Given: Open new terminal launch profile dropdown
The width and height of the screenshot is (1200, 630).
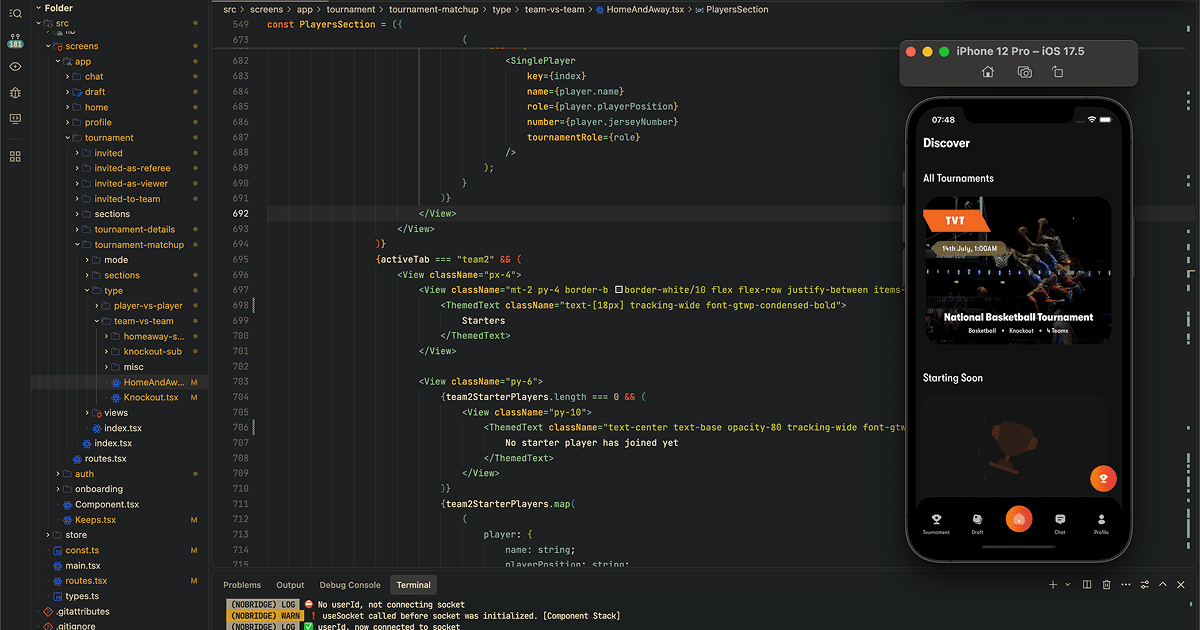Looking at the screenshot, I should point(1068,585).
